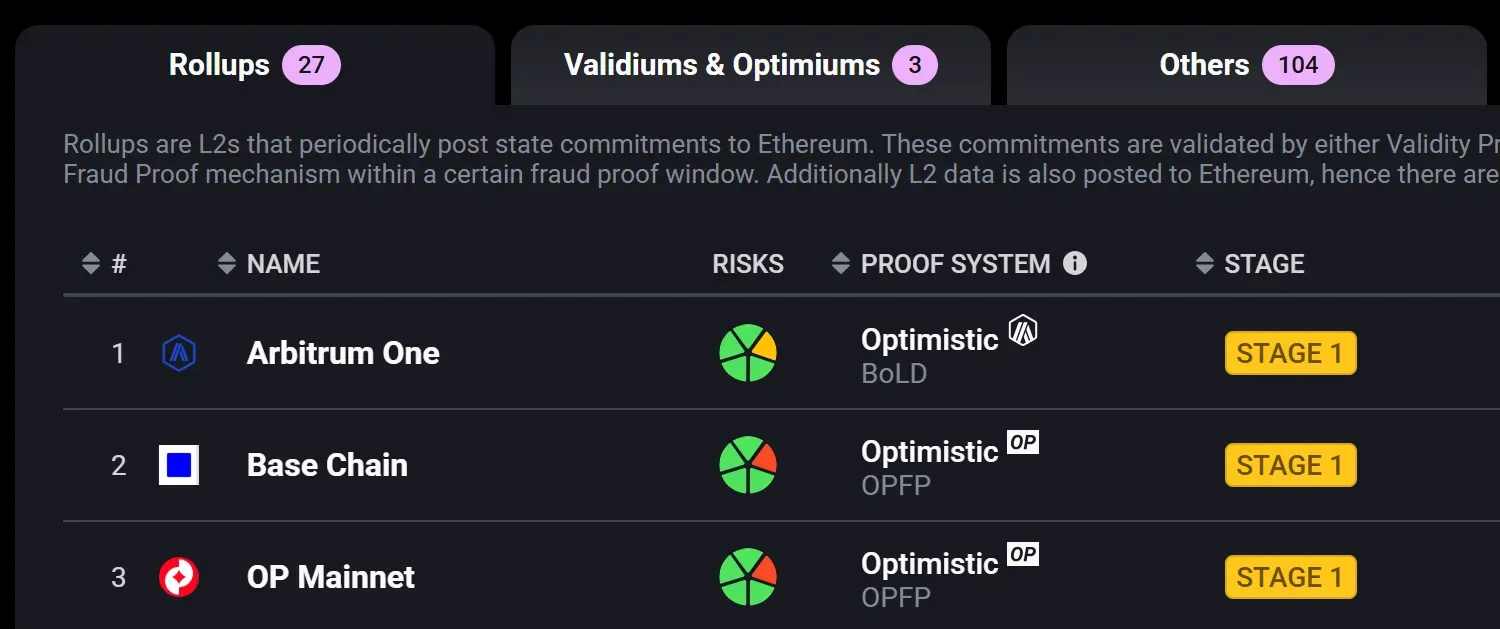The image size is (1500, 629).
Task: Click the Stage 1 badge for OP Mainnet
Action: [x=1290, y=577]
